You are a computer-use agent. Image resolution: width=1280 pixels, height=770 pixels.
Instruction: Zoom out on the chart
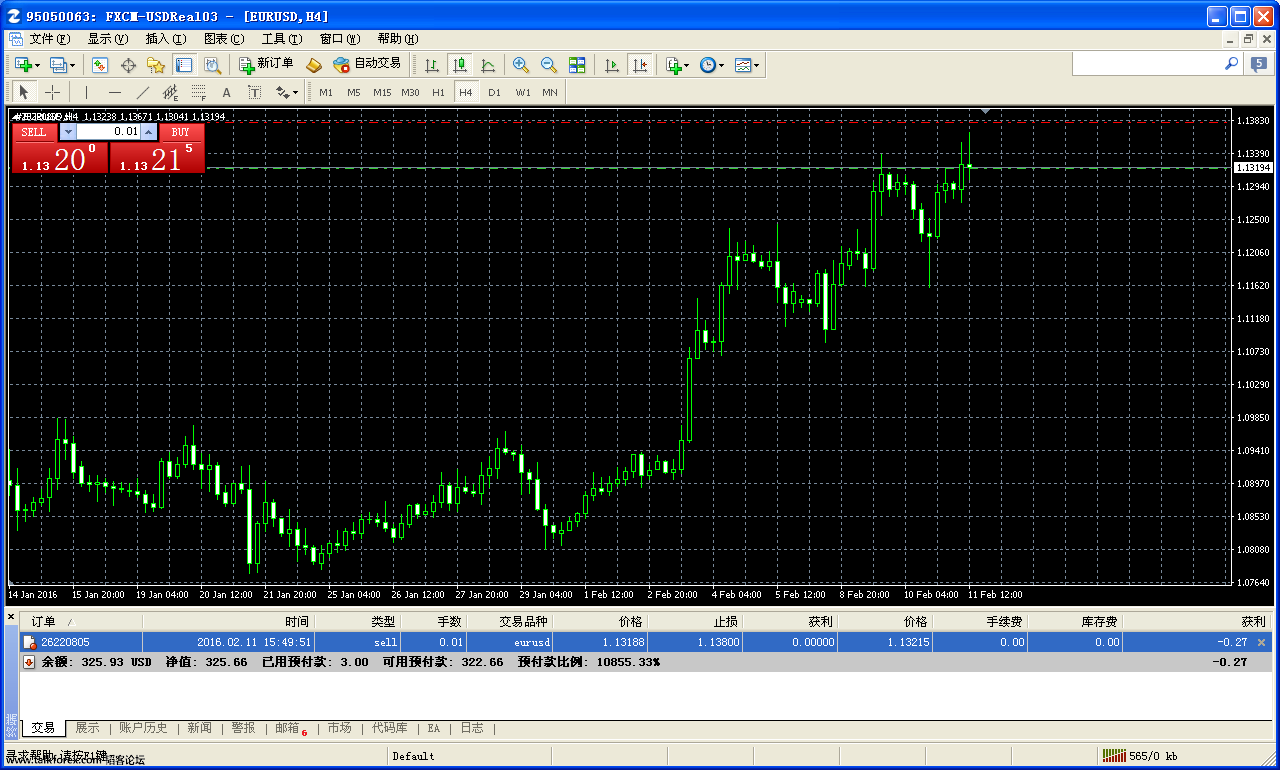pyautogui.click(x=549, y=65)
